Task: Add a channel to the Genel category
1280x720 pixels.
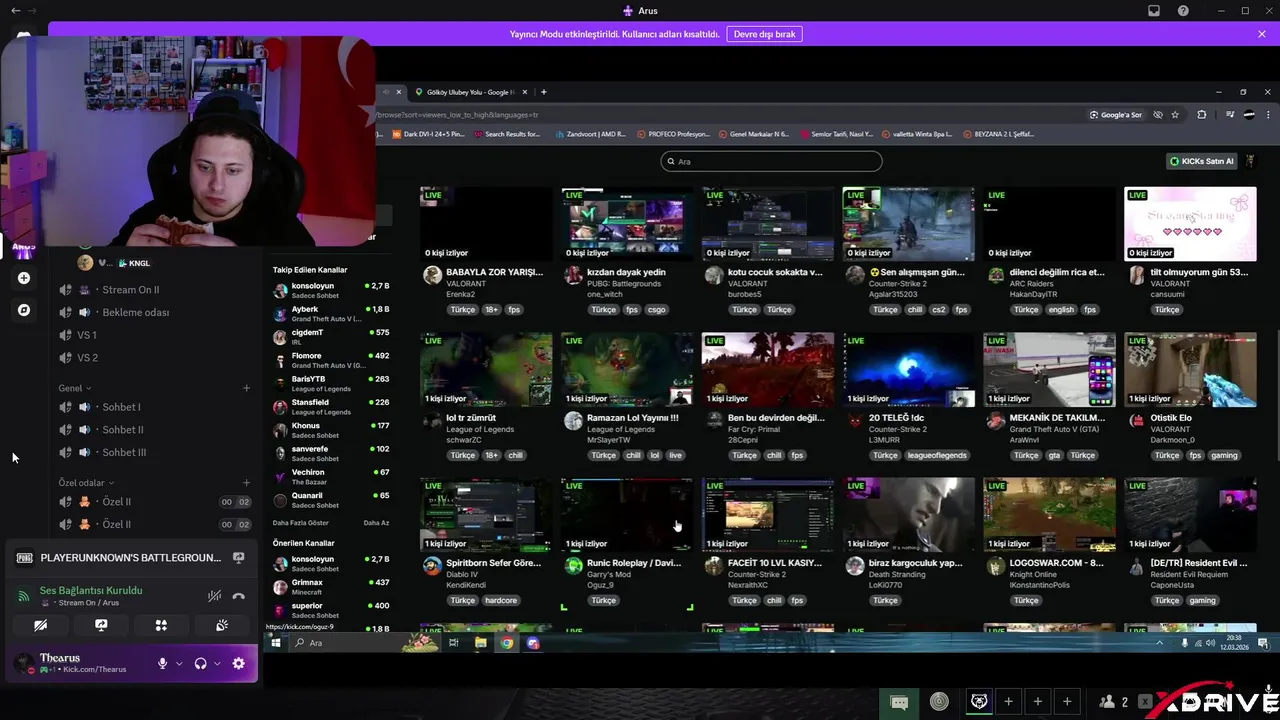Action: point(246,388)
